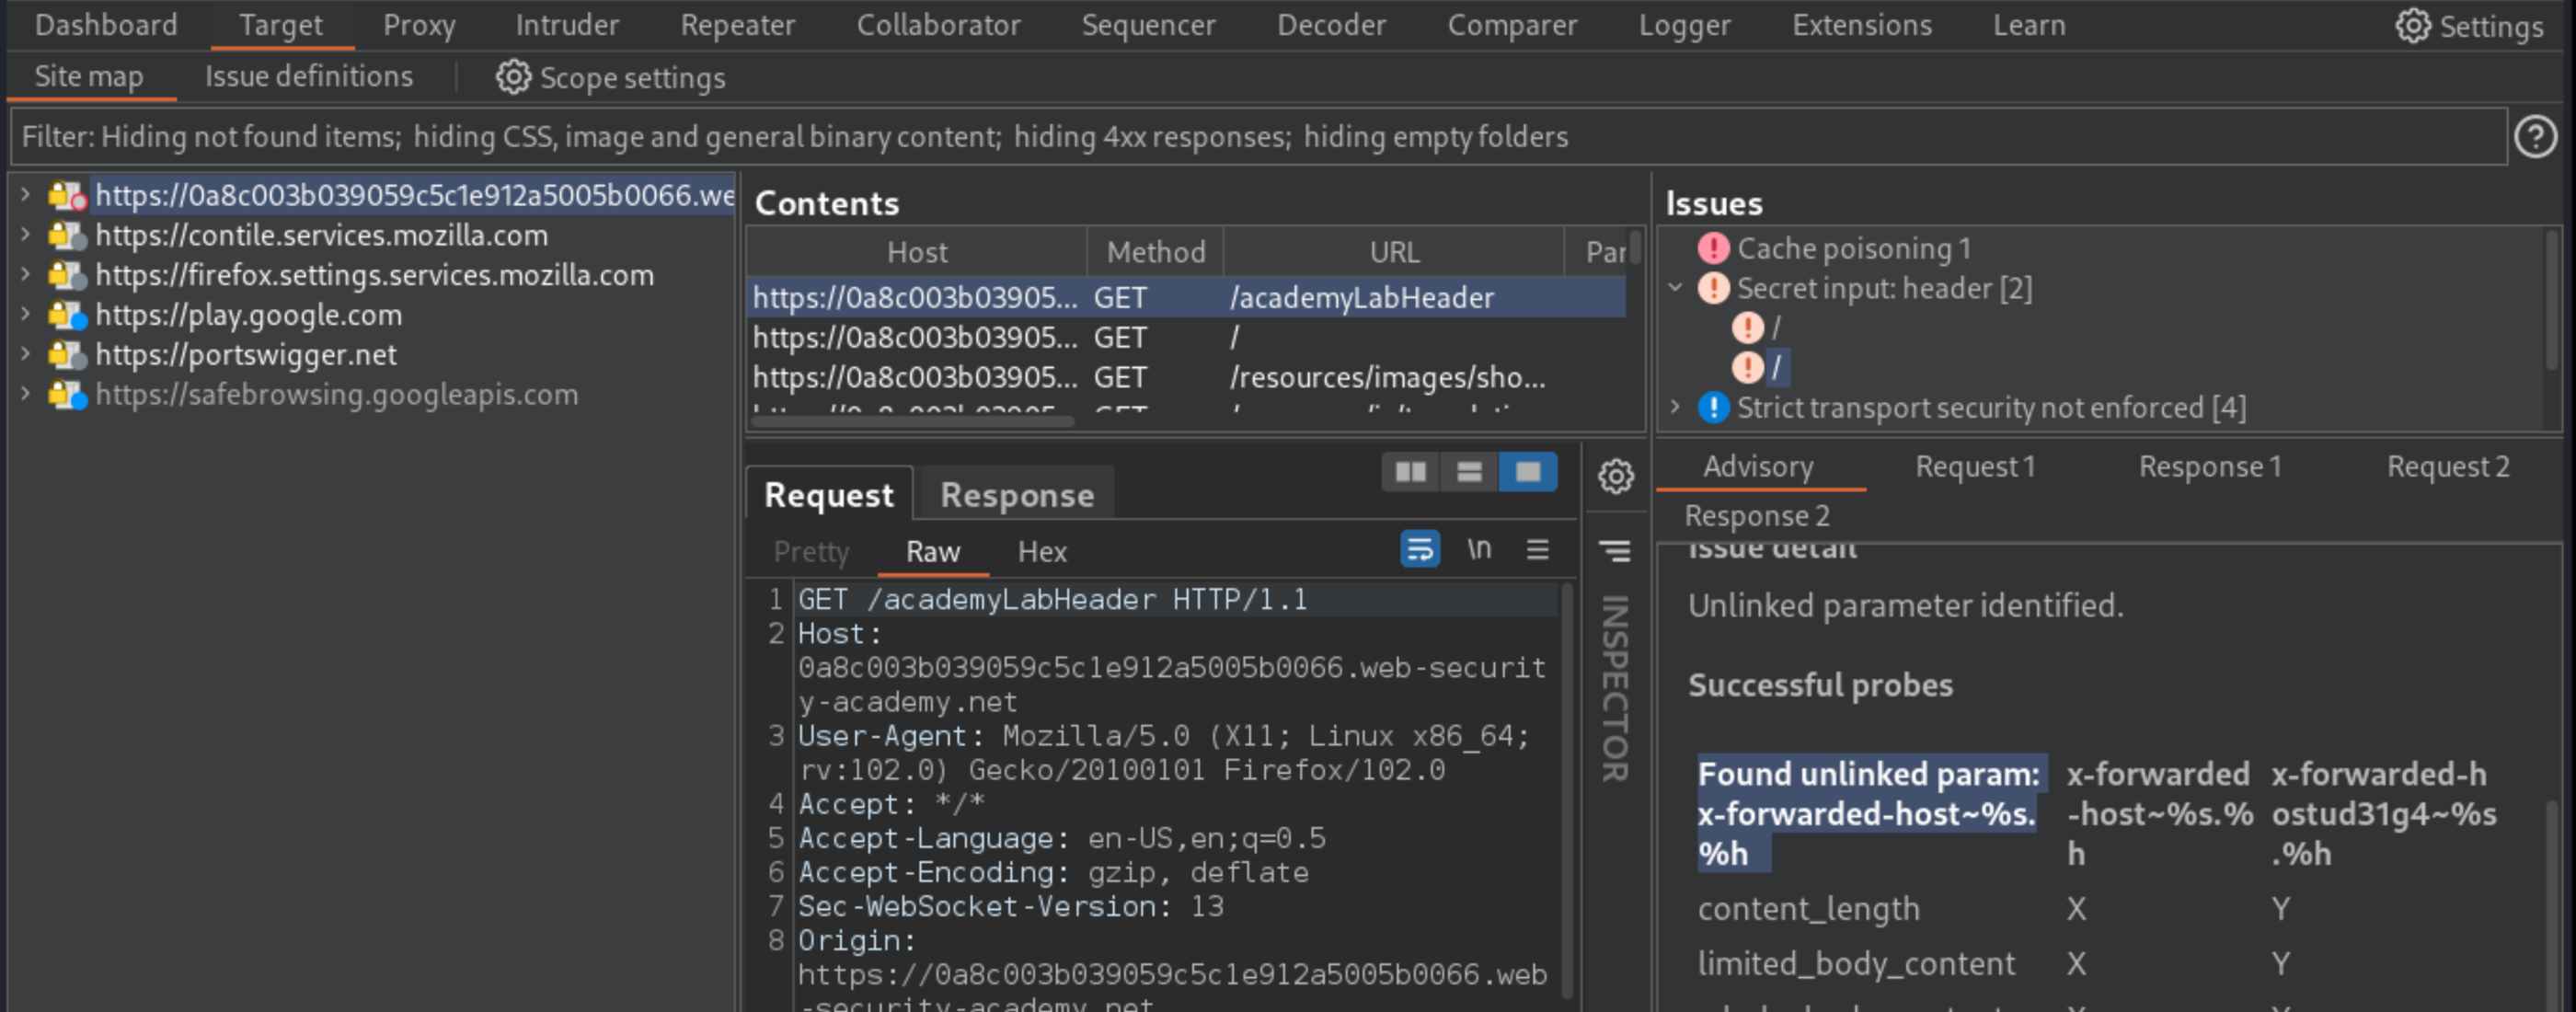
Task: Open the Logger tab
Action: pyautogui.click(x=1684, y=25)
